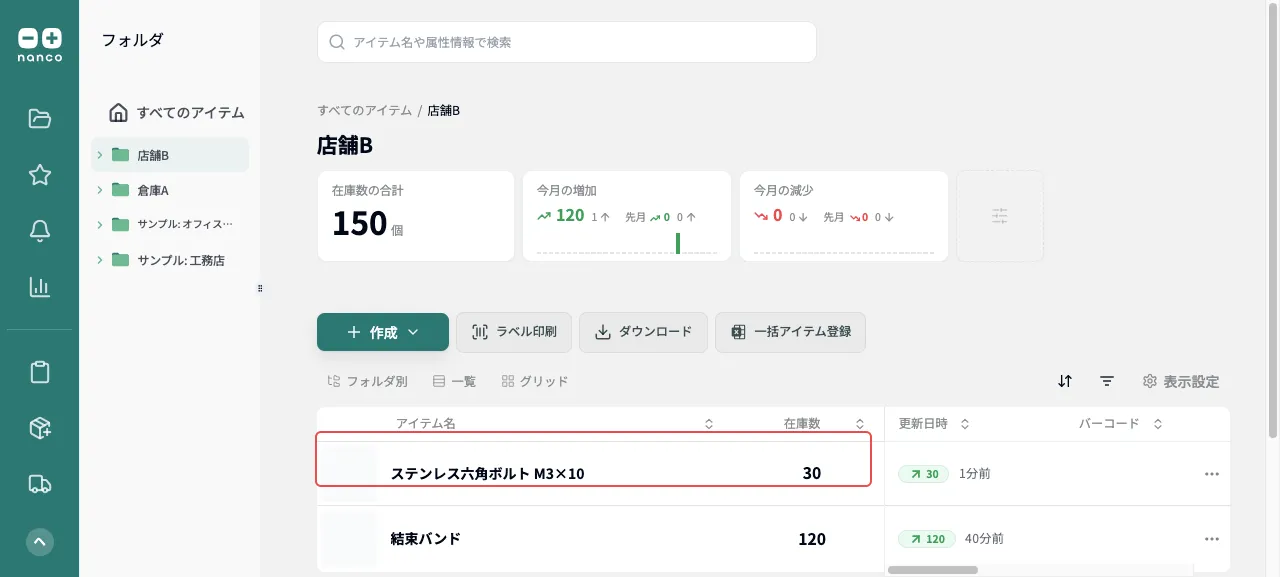This screenshot has height=577, width=1280.
Task: Click 40分前 update time
Action: 985,539
